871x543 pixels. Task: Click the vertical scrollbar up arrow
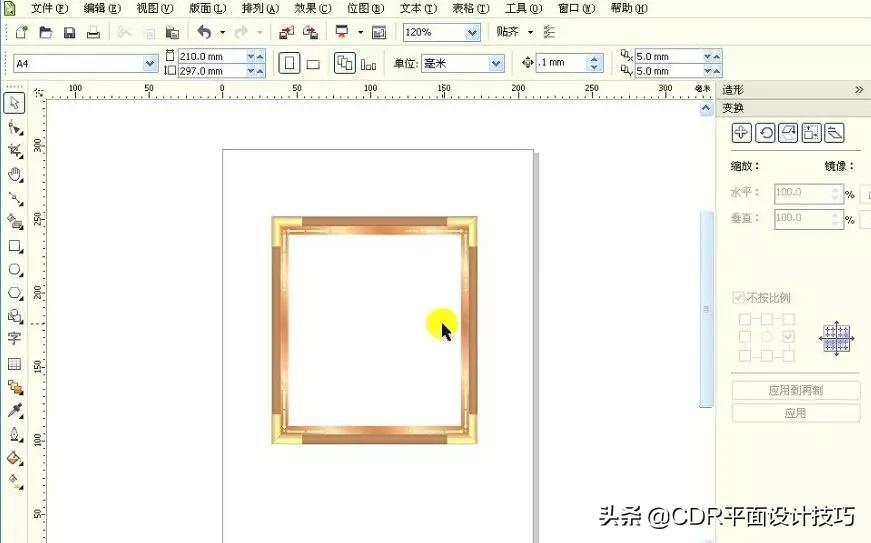pos(705,108)
